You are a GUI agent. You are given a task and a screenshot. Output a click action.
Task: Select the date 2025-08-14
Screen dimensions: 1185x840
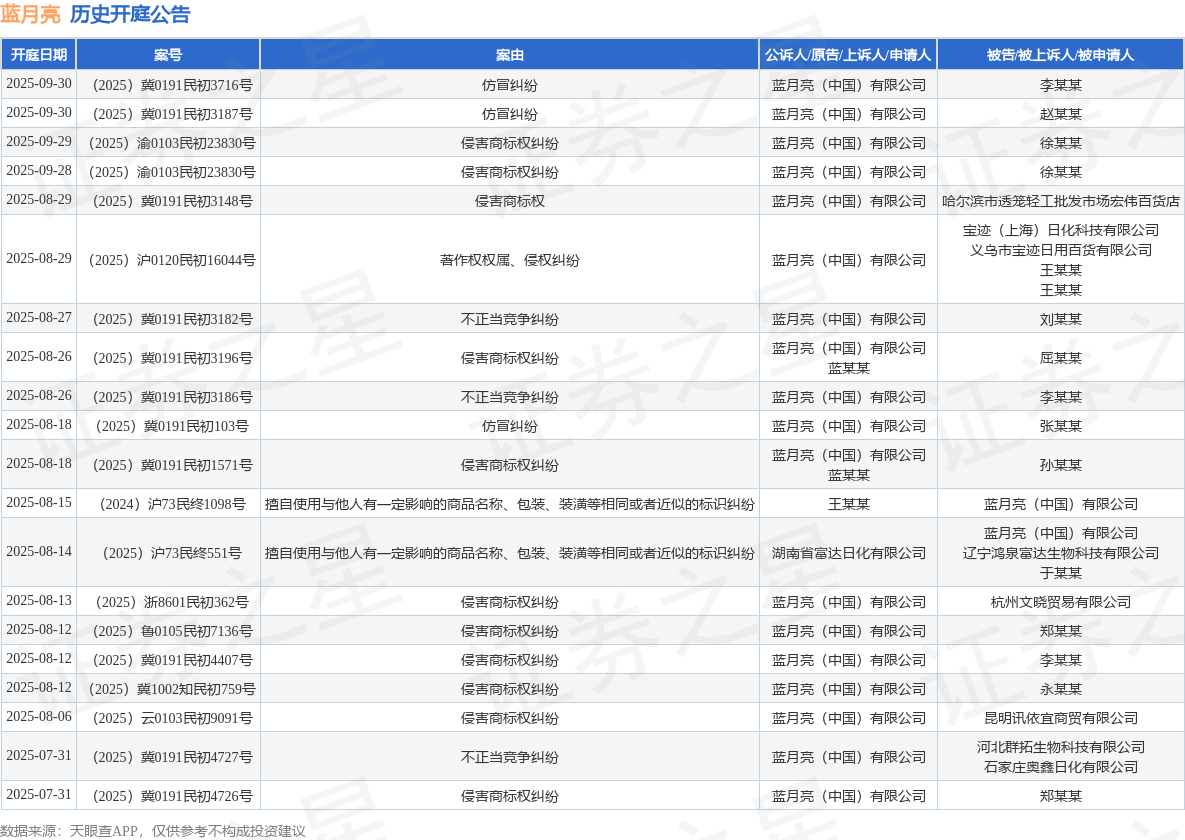[x=39, y=551]
